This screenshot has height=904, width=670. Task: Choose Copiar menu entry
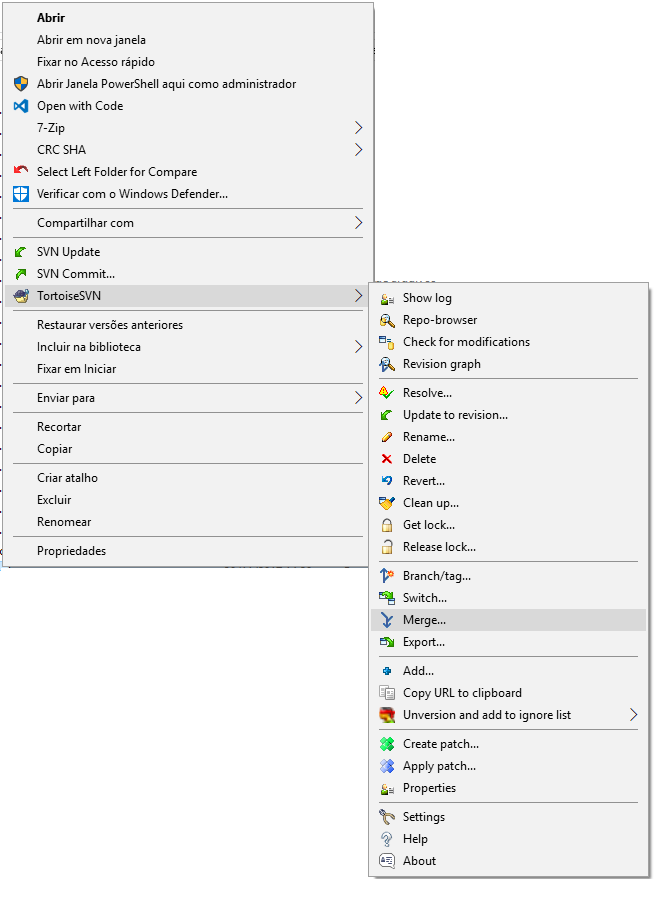pyautogui.click(x=188, y=449)
